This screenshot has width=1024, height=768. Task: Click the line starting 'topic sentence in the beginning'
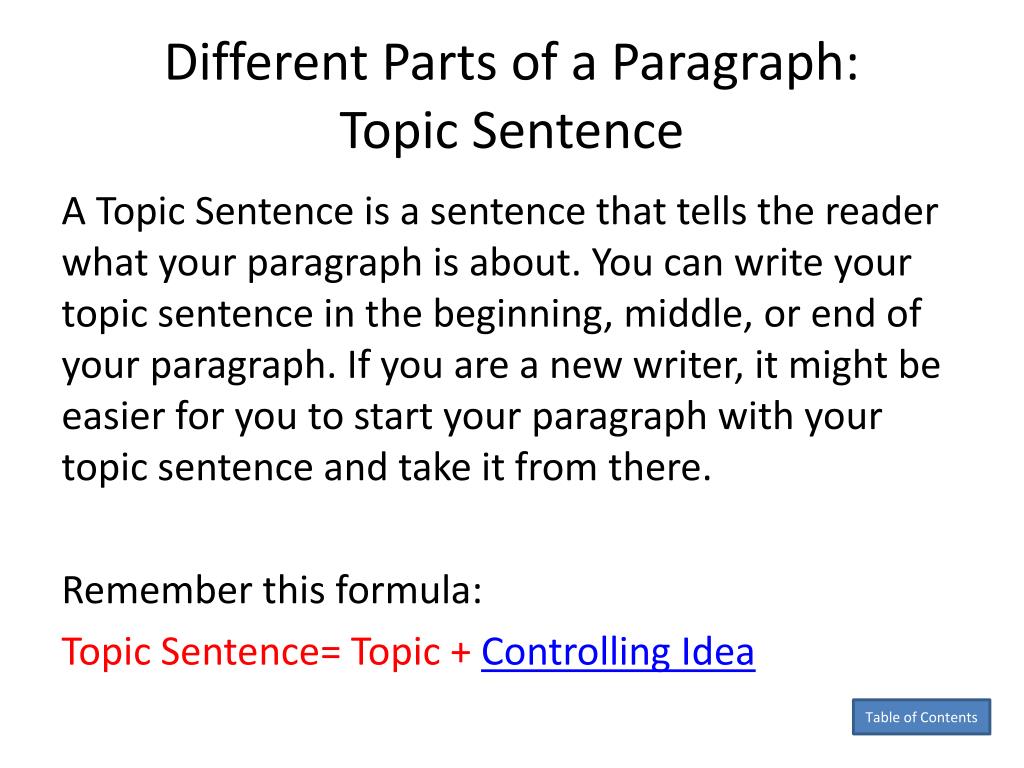click(x=491, y=315)
